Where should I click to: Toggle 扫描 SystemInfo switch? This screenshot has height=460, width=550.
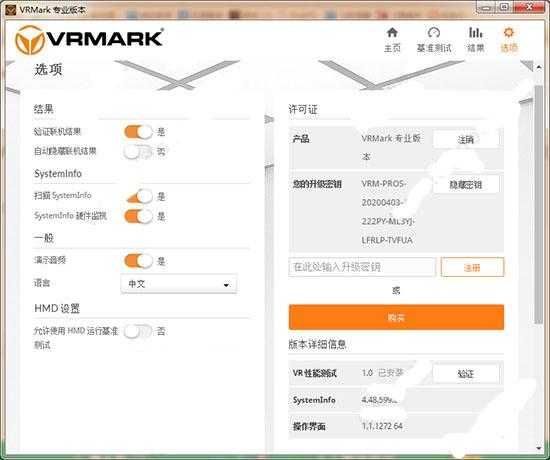(139, 196)
